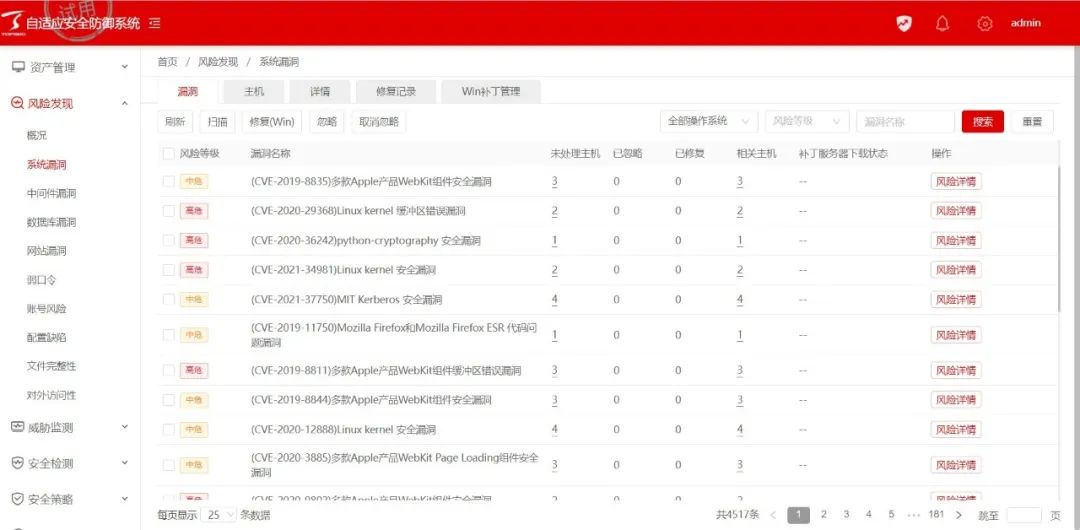Click the 资产管理 monitor icon in sidebar

pos(17,67)
